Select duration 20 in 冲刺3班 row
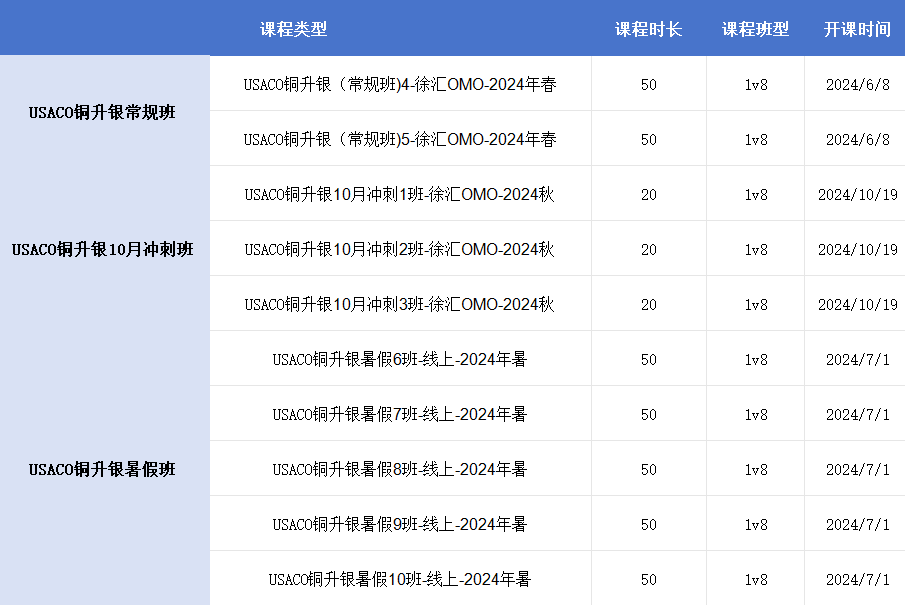This screenshot has width=905, height=605. tap(649, 304)
